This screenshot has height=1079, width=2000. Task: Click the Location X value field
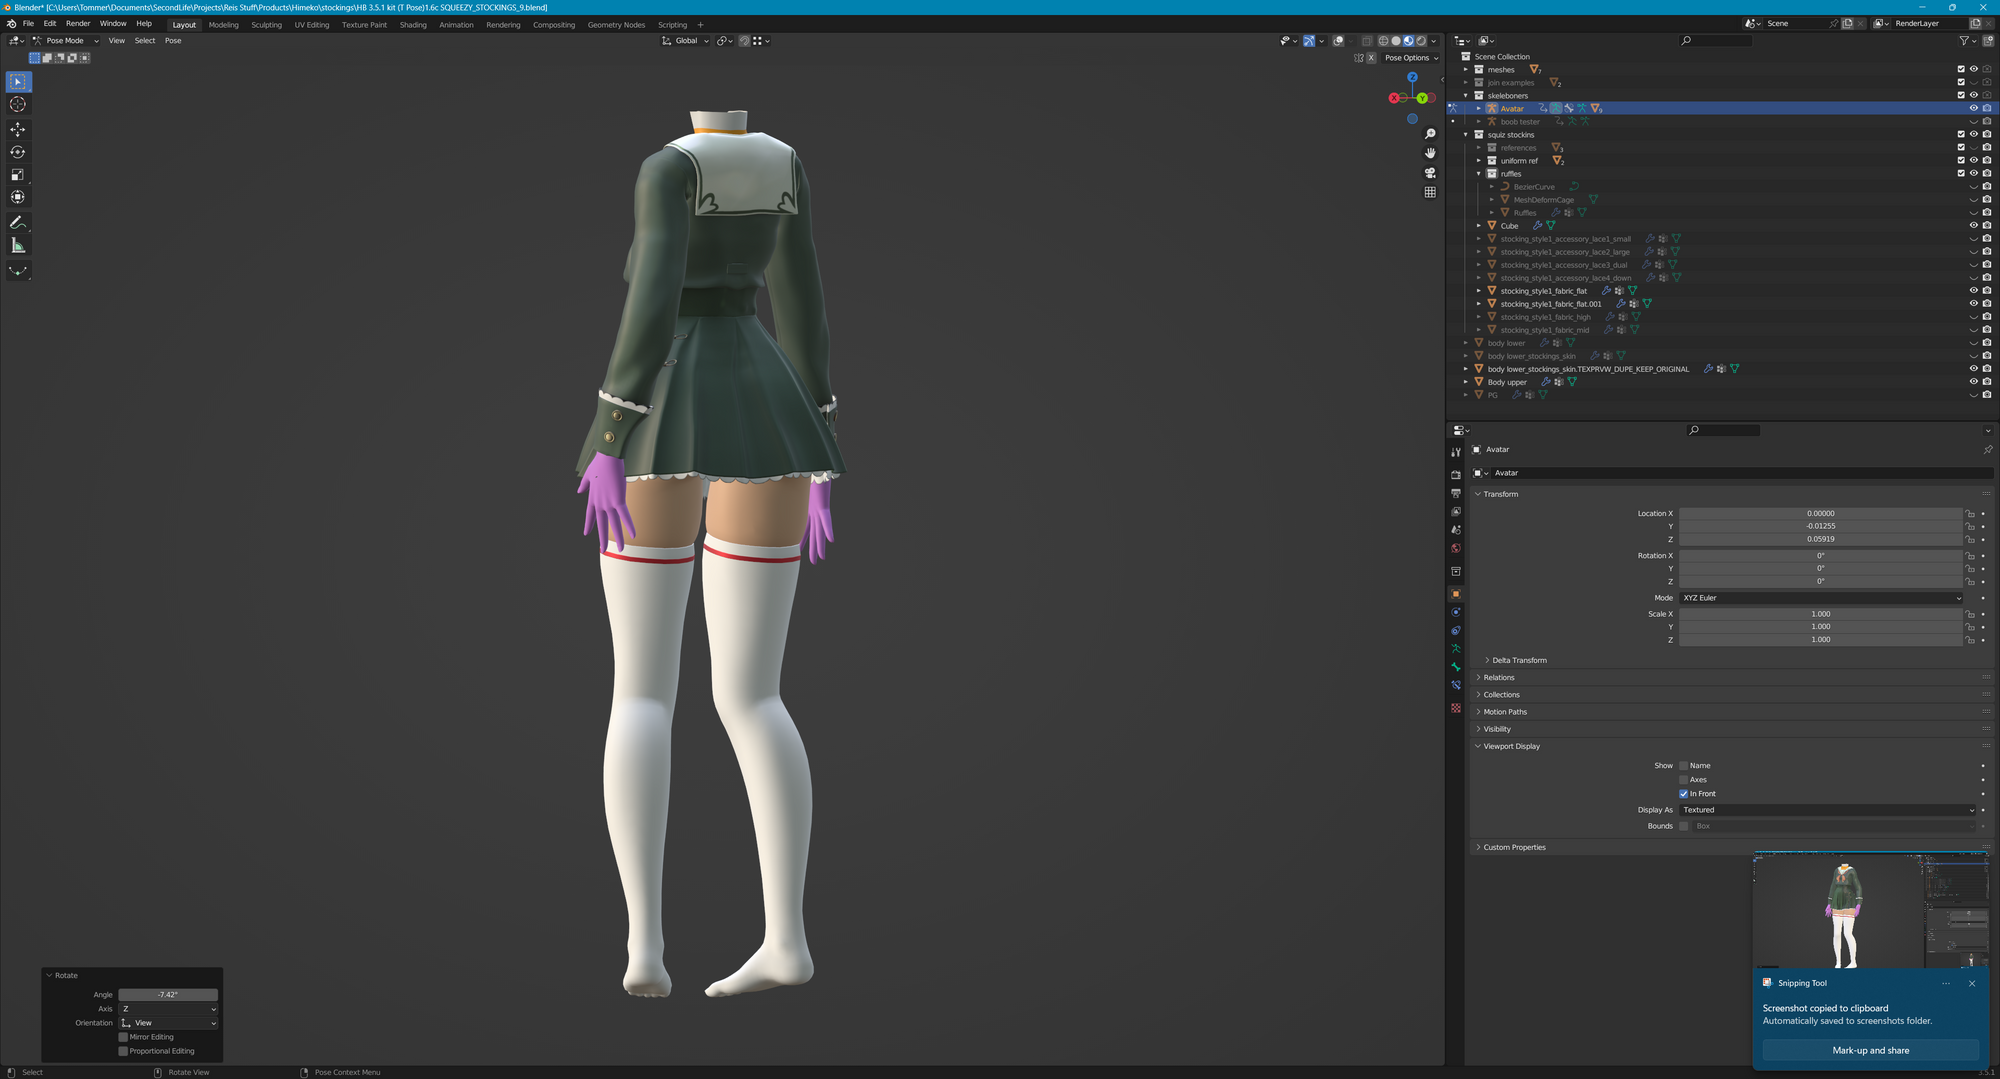(1820, 513)
